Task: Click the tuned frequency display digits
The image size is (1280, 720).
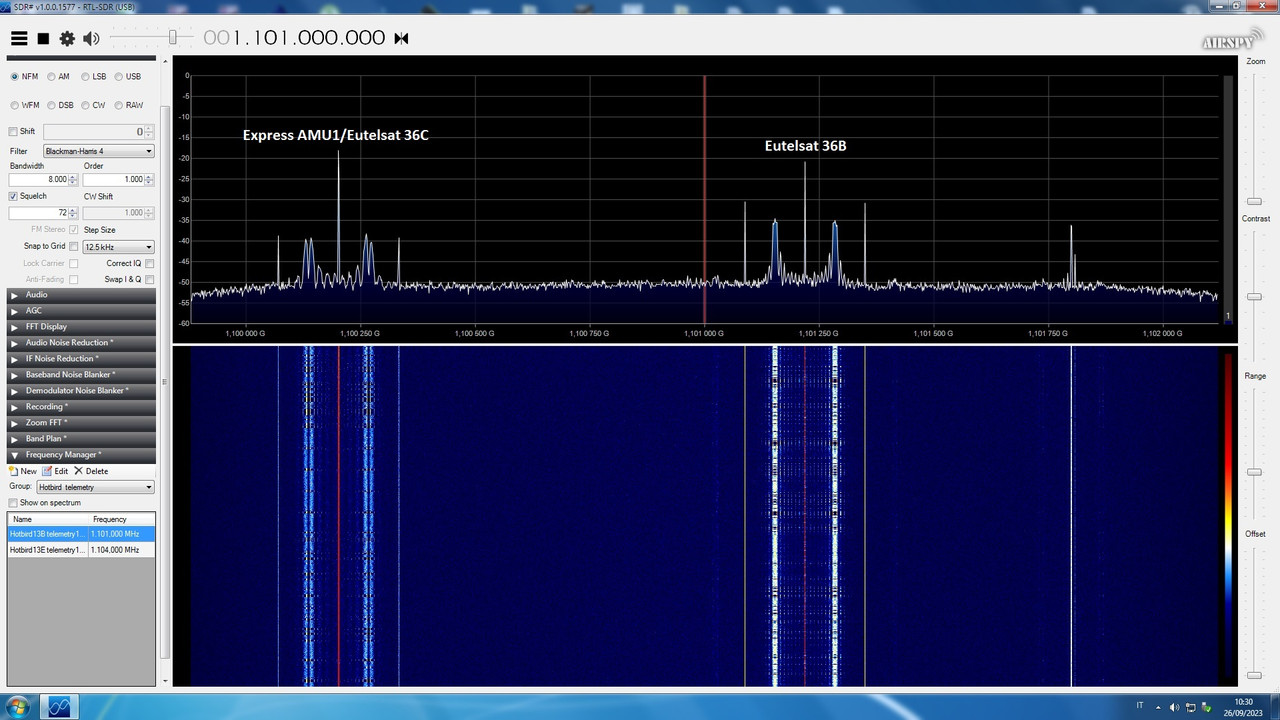Action: [294, 38]
